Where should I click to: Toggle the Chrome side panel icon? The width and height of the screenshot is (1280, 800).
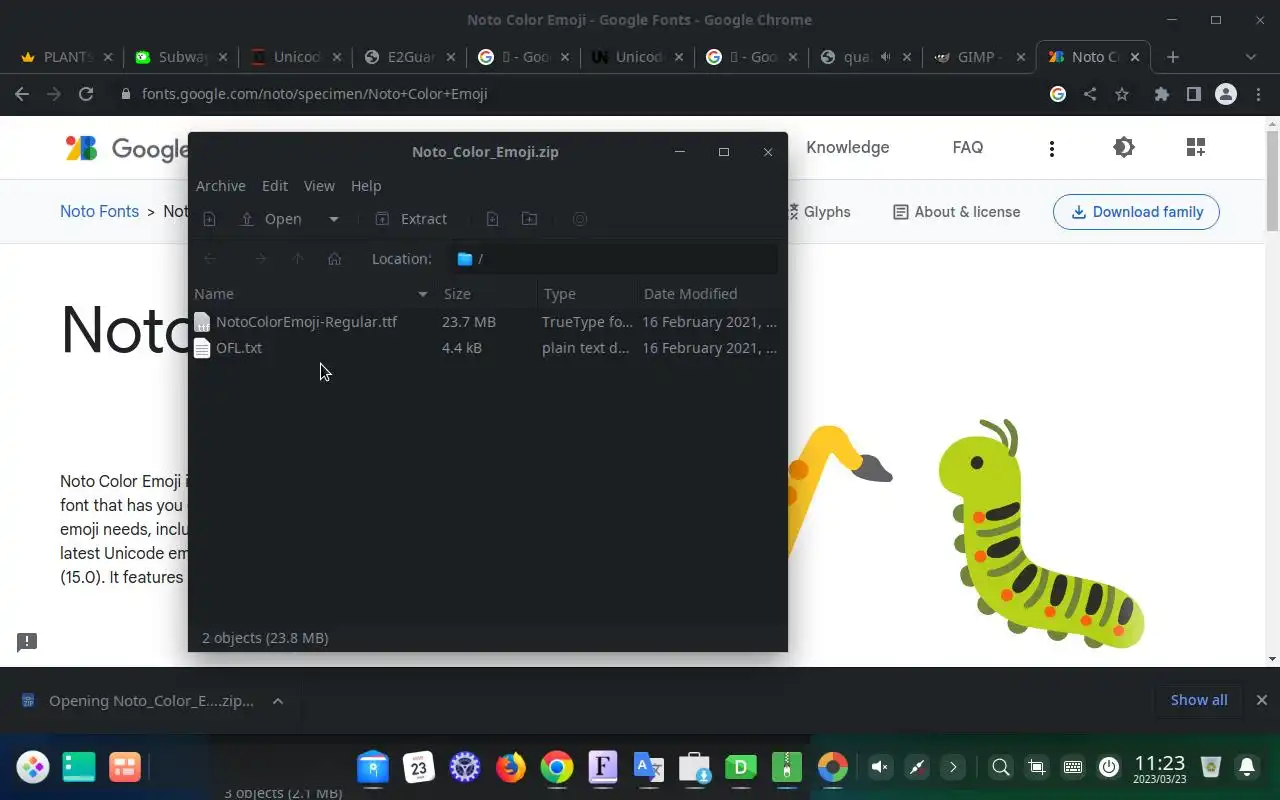click(x=1193, y=94)
